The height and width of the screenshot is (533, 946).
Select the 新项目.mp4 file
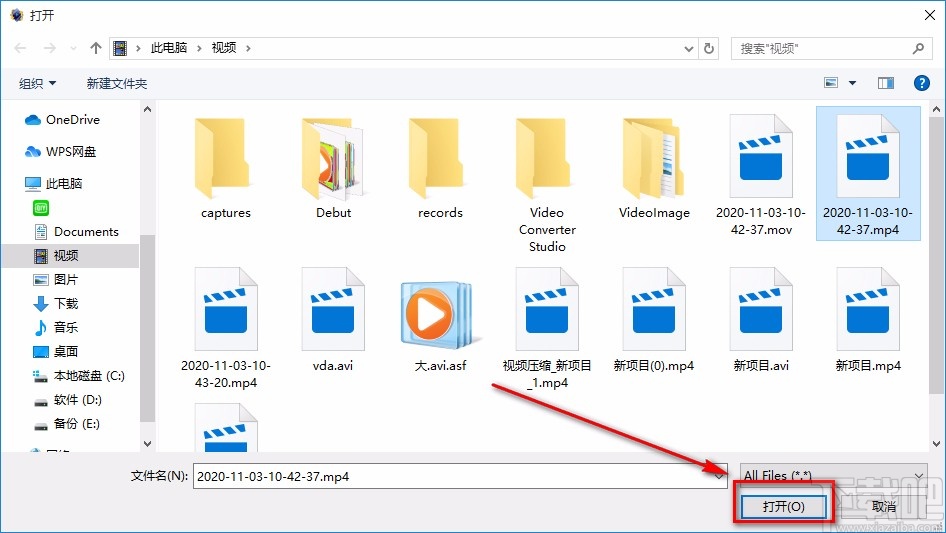coord(868,320)
